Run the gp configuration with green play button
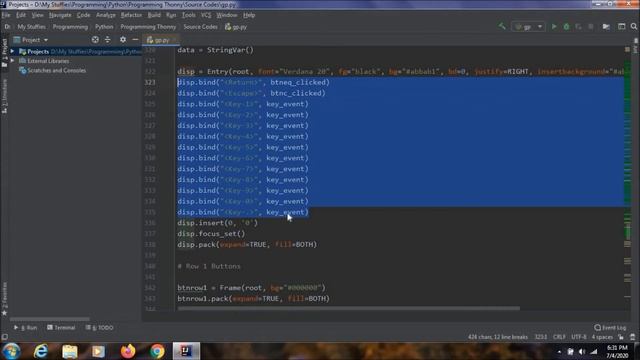 pyautogui.click(x=554, y=27)
